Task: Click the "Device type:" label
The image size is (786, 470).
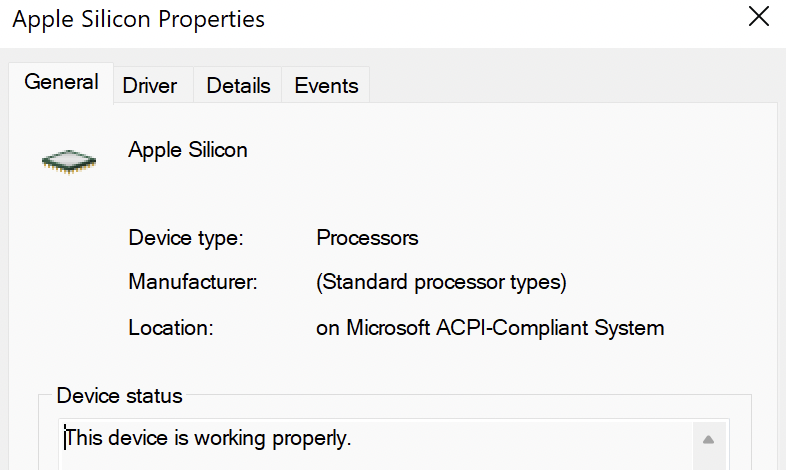Action: coord(186,238)
